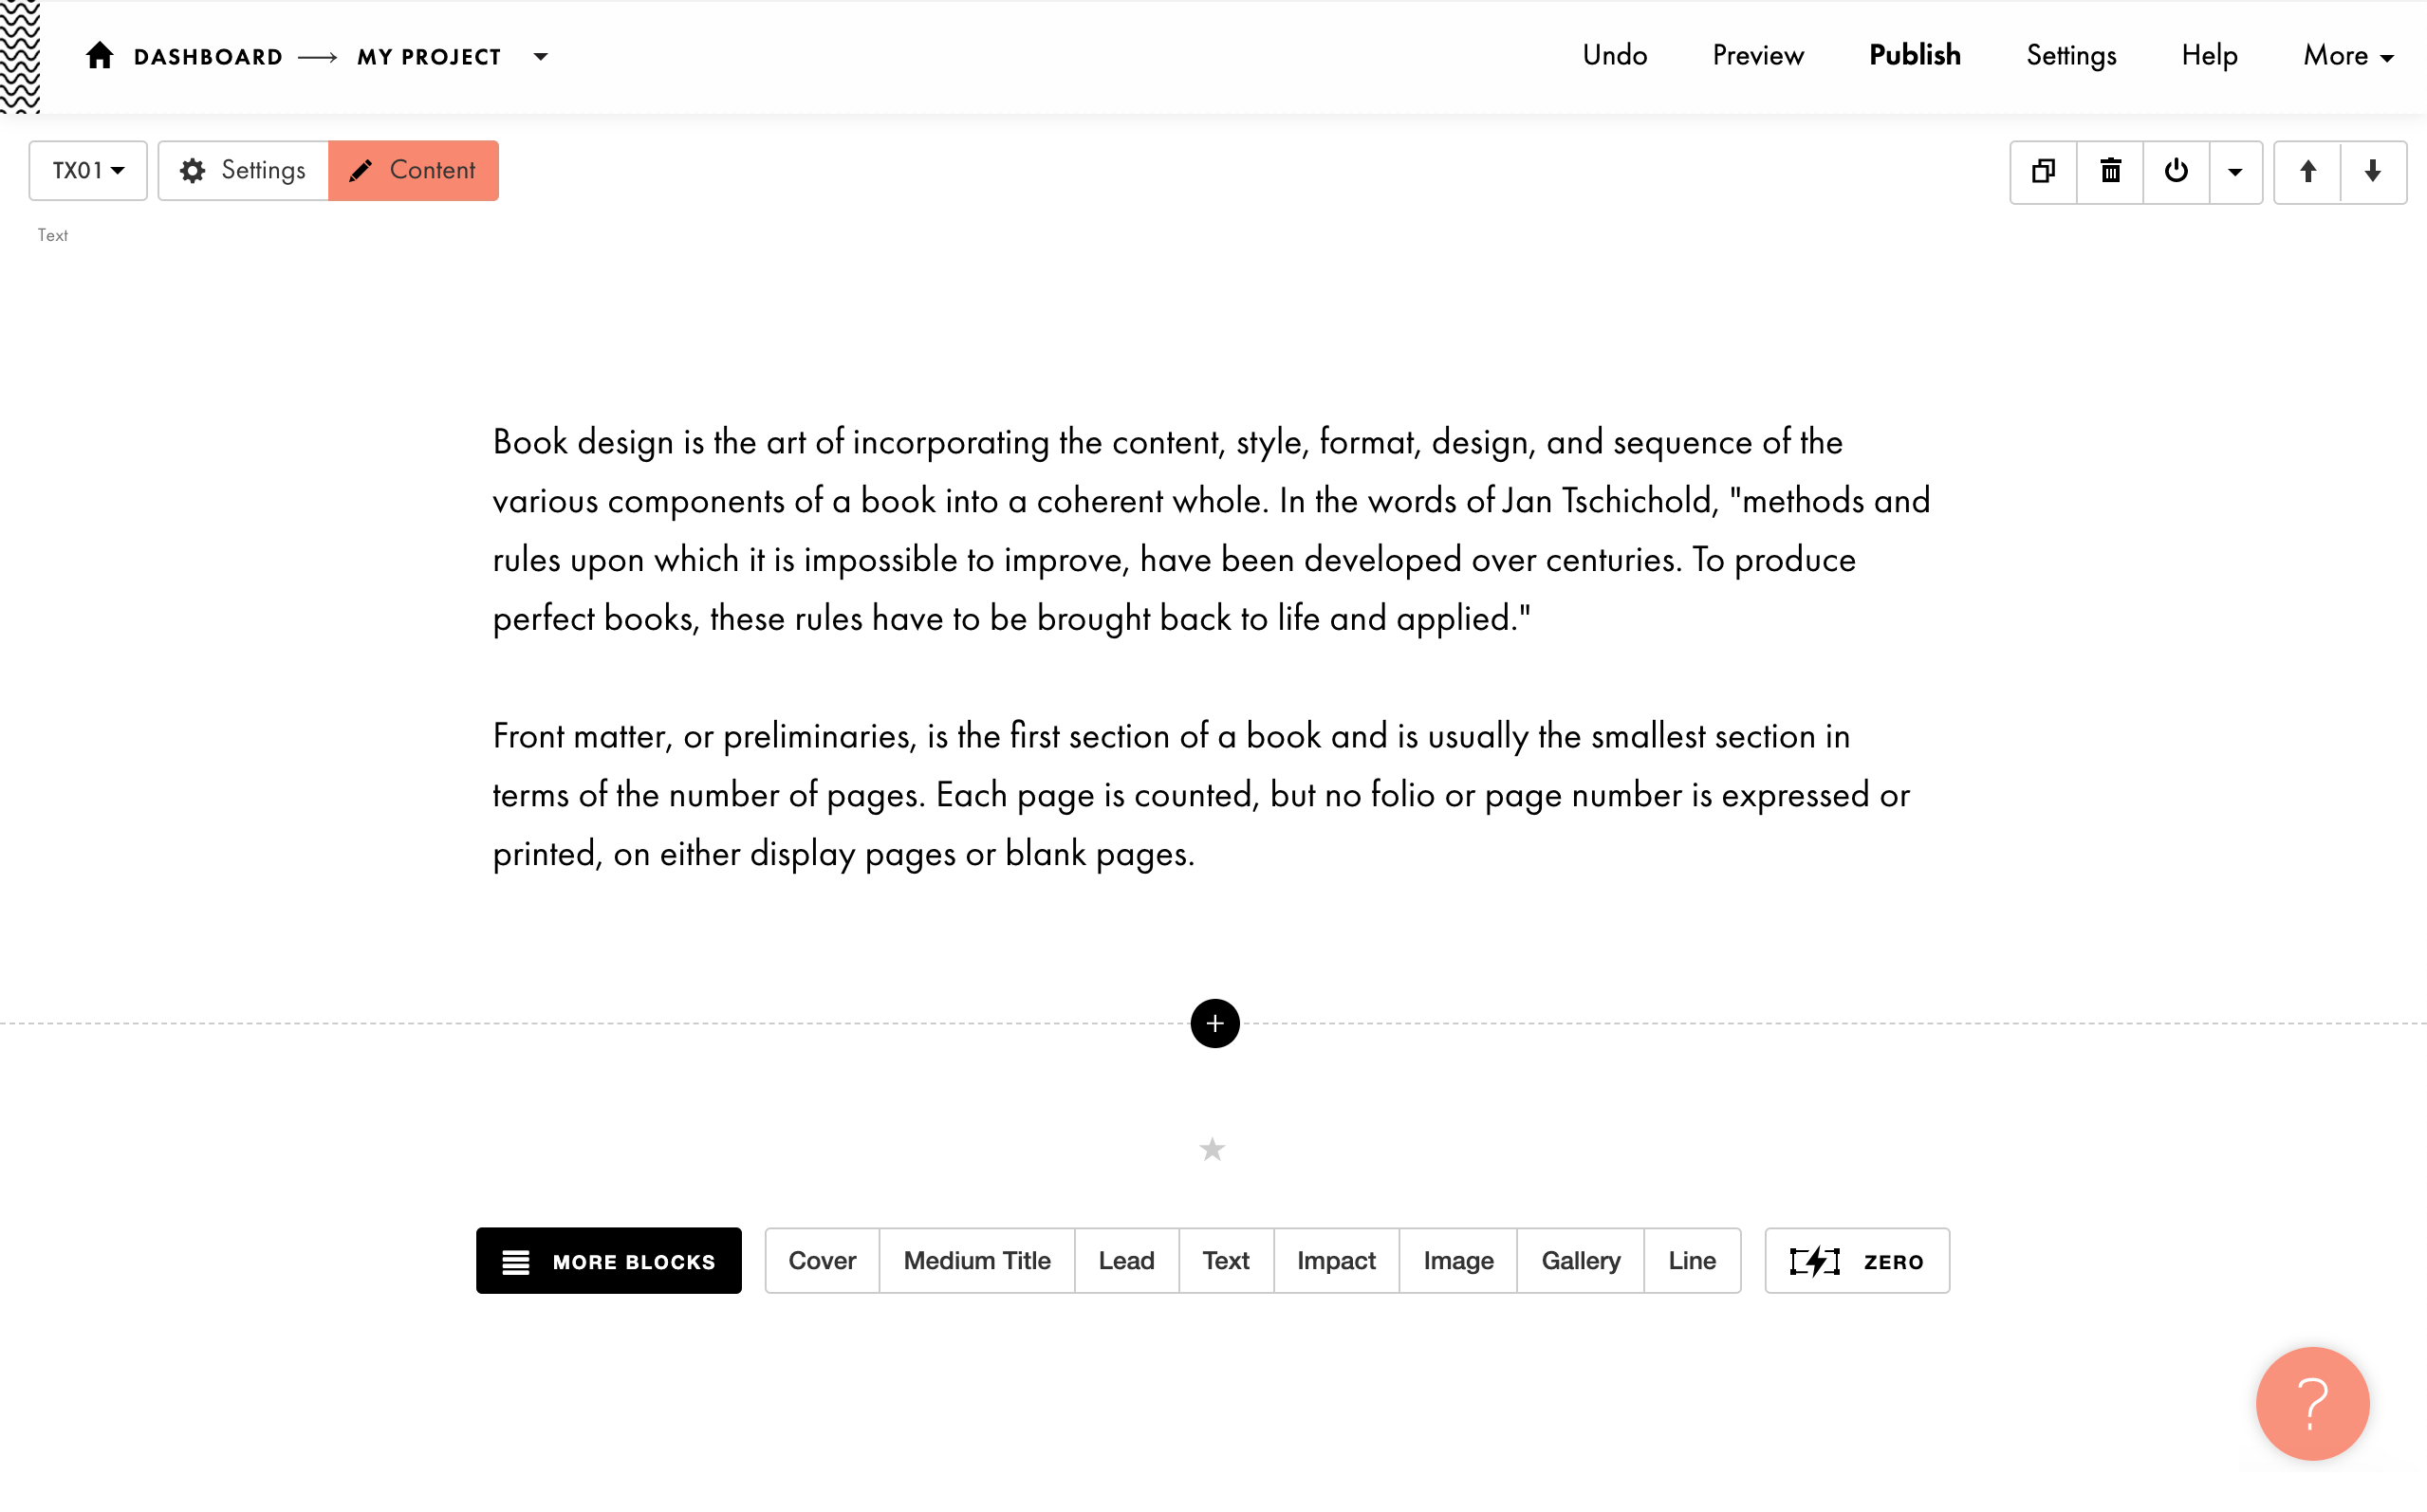The height and width of the screenshot is (1512, 2427).
Task: Click the plus to add a new block
Action: point(1215,1023)
